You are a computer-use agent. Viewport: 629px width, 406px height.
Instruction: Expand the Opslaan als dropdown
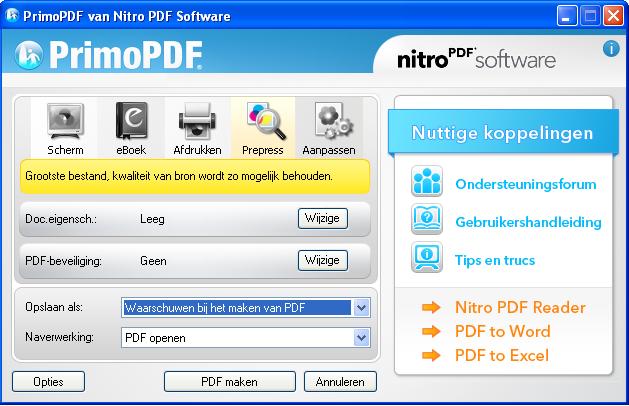tap(361, 308)
